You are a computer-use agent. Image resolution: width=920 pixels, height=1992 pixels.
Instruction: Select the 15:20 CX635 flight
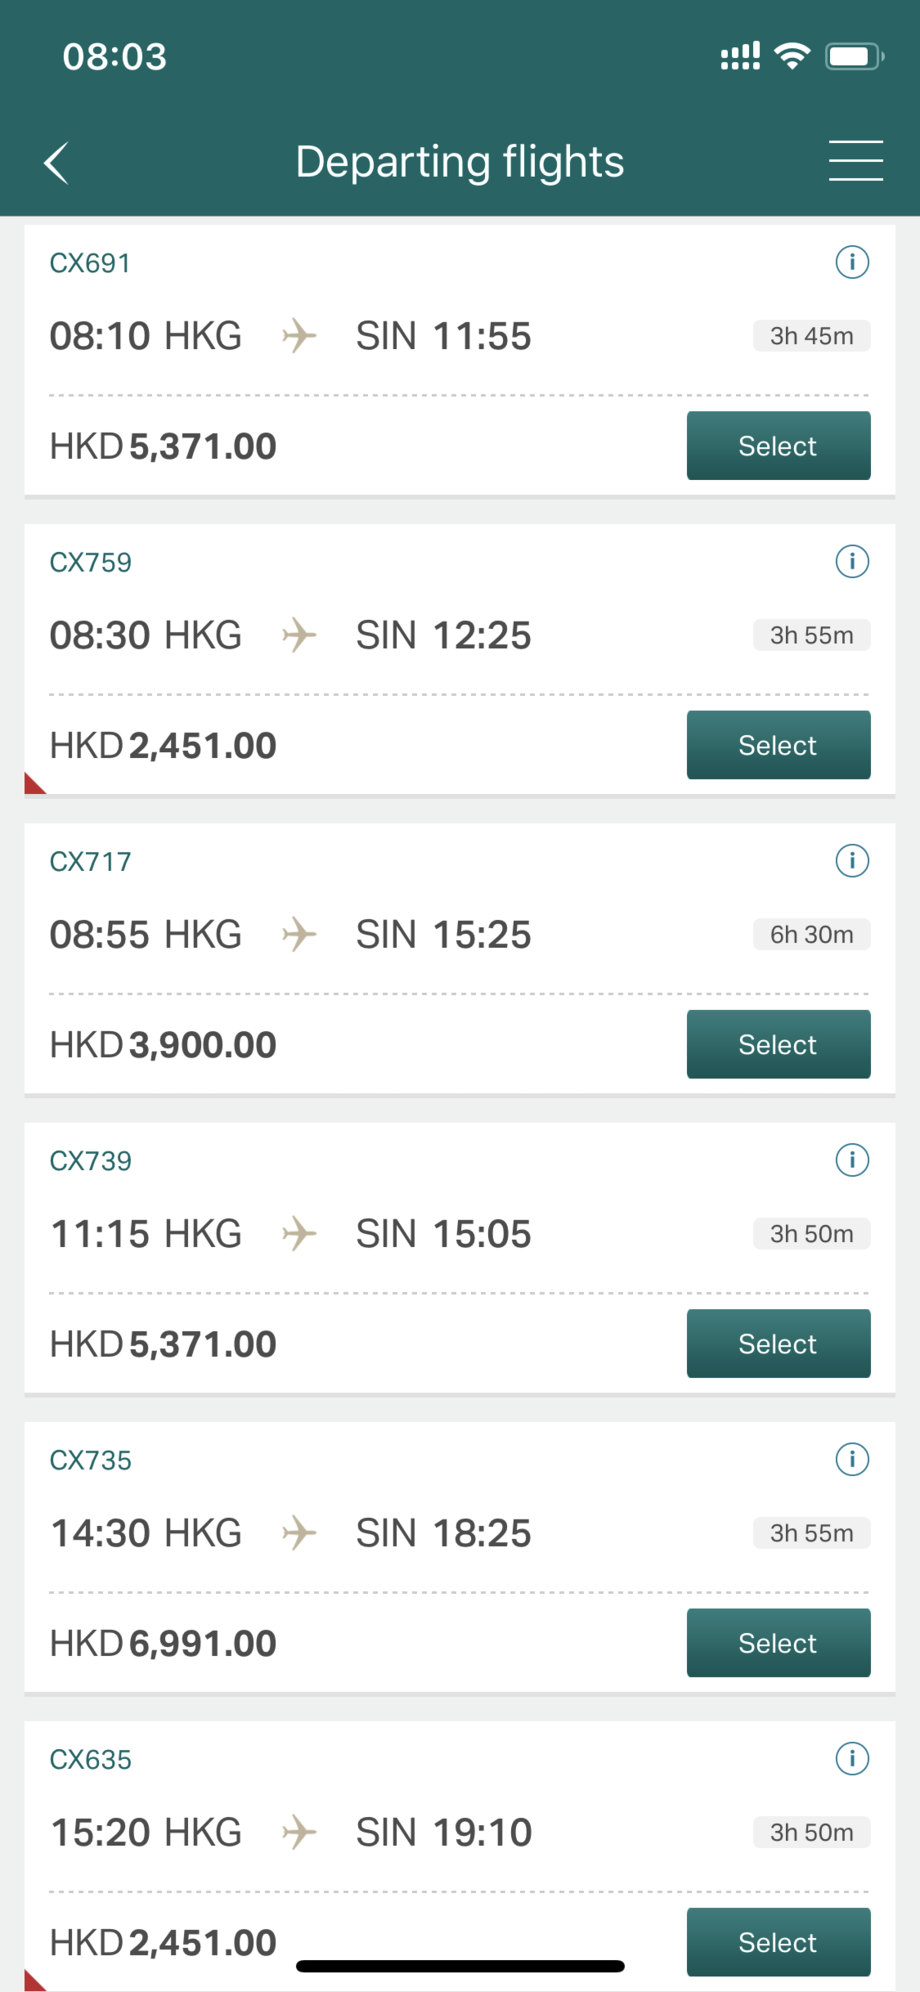coord(778,1942)
